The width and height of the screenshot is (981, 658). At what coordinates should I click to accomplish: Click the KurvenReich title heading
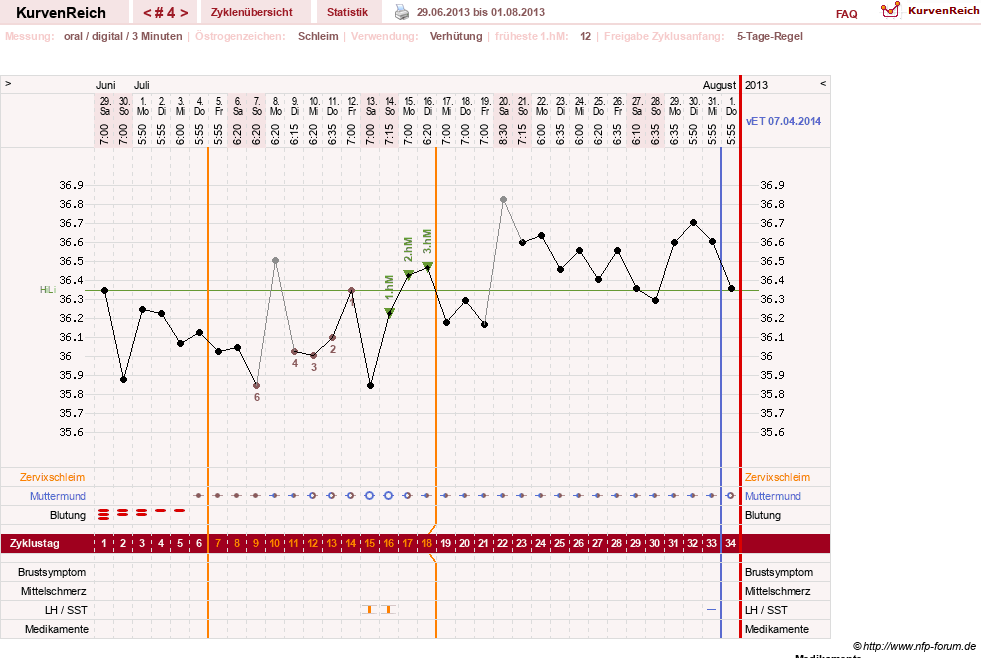tap(61, 13)
